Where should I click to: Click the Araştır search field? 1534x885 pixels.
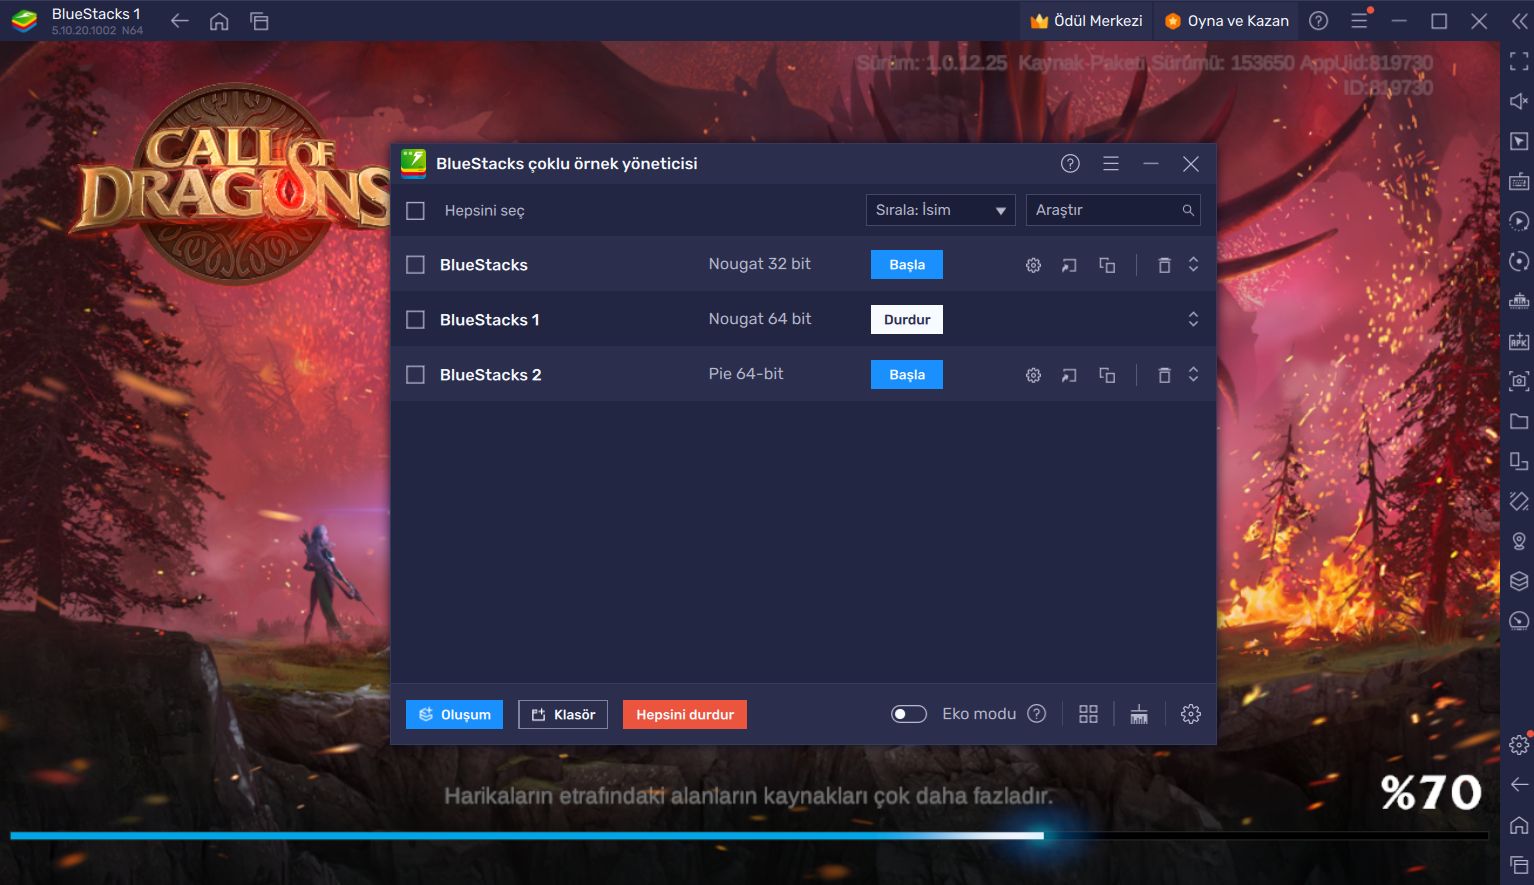point(1113,210)
